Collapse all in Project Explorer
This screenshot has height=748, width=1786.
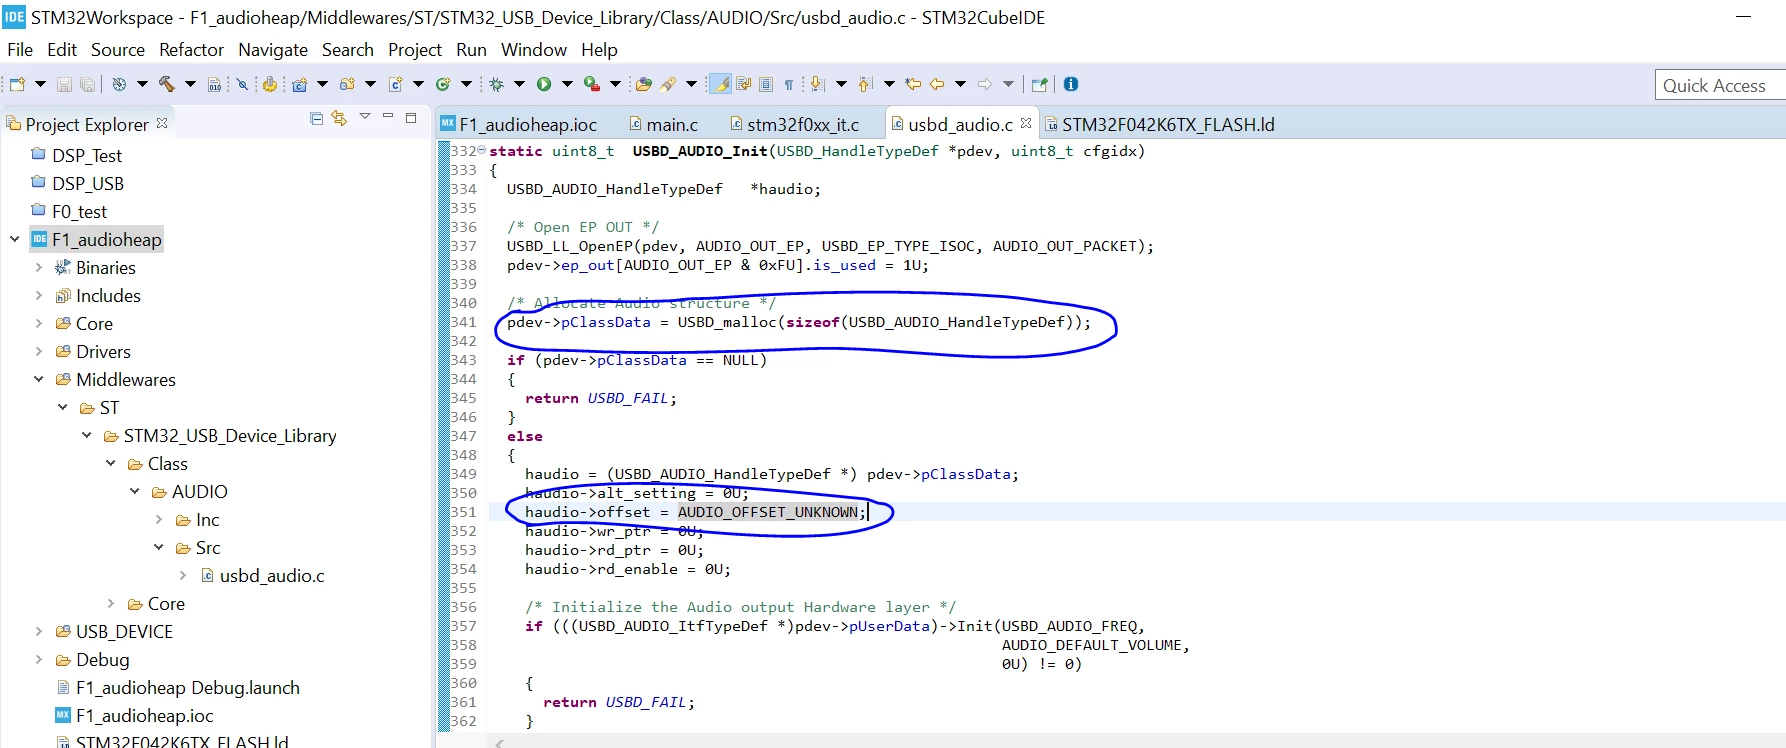[316, 119]
